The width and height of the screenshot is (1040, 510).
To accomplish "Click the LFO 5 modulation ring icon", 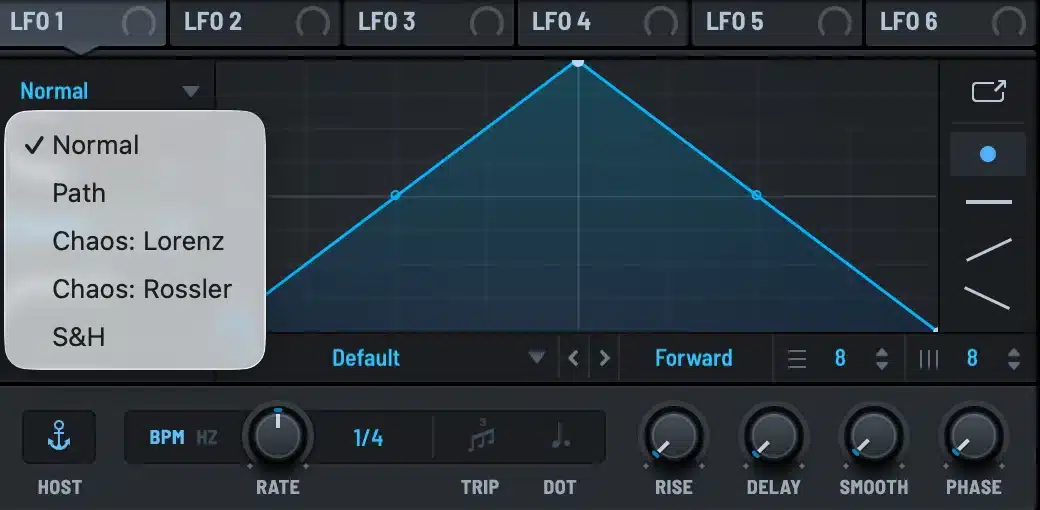I will pos(834,23).
